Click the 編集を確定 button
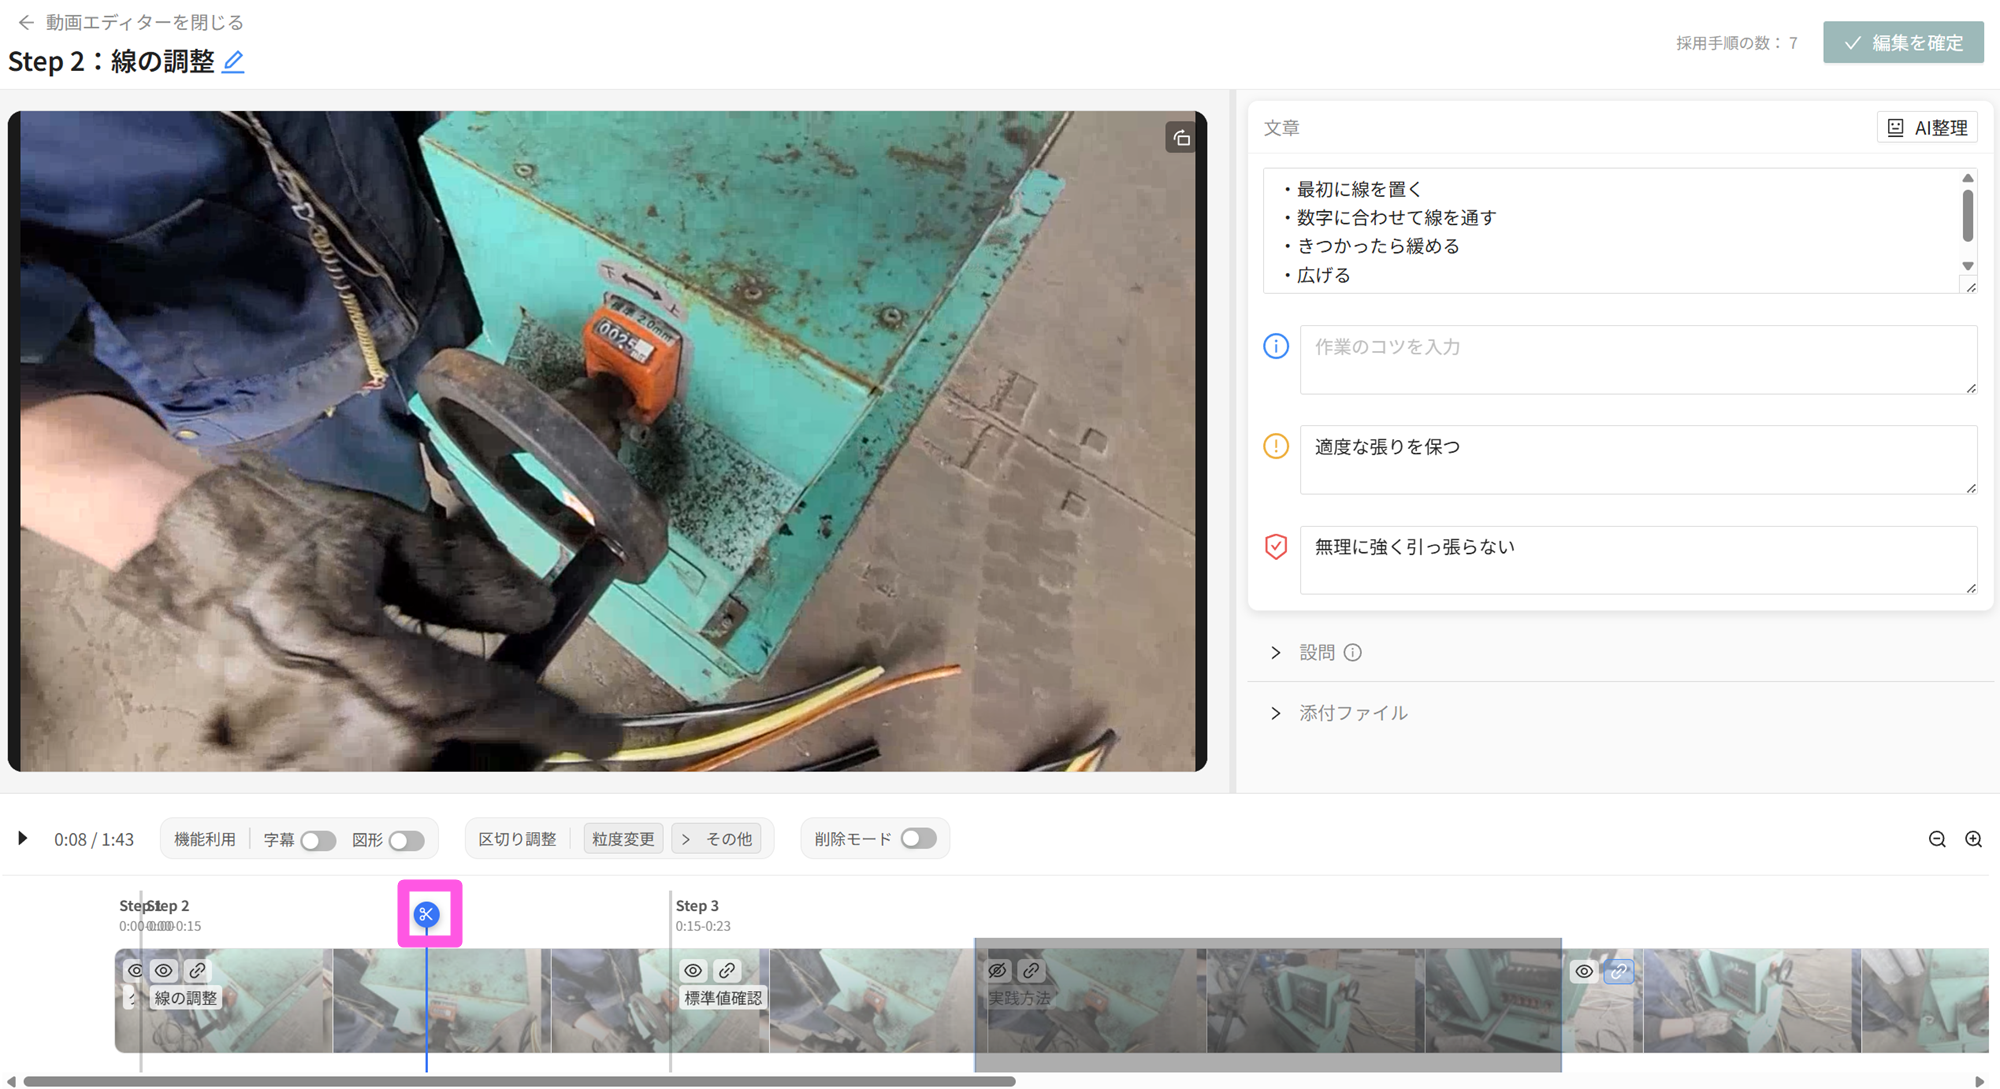Image resolution: width=2000 pixels, height=1089 pixels. pyautogui.click(x=1903, y=43)
